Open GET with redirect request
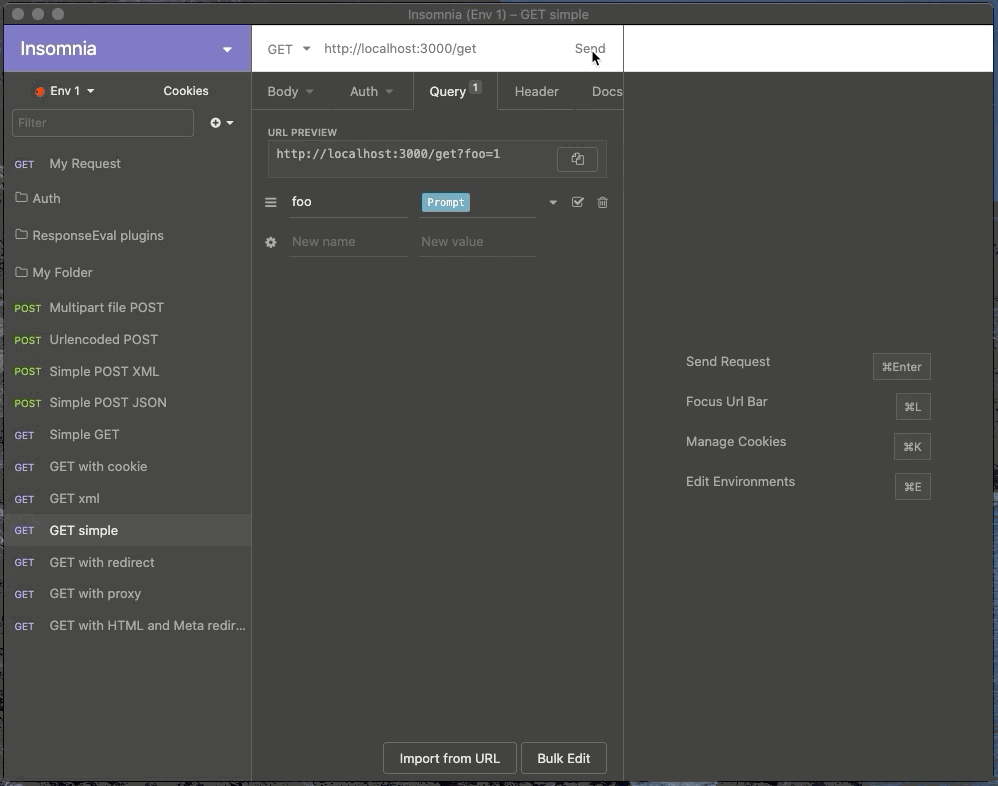Viewport: 998px width, 786px height. [127, 562]
